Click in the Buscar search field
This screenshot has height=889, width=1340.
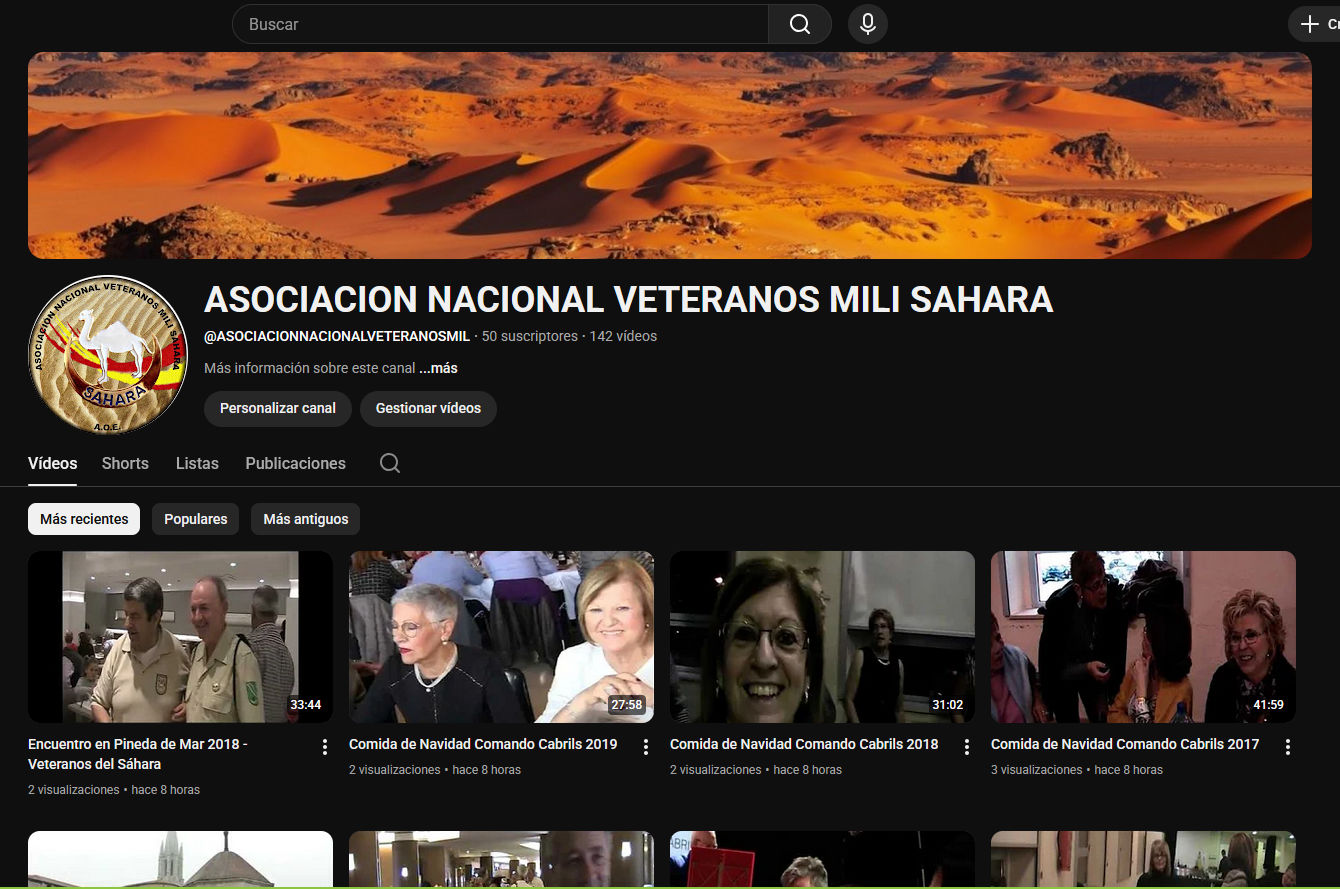point(500,24)
